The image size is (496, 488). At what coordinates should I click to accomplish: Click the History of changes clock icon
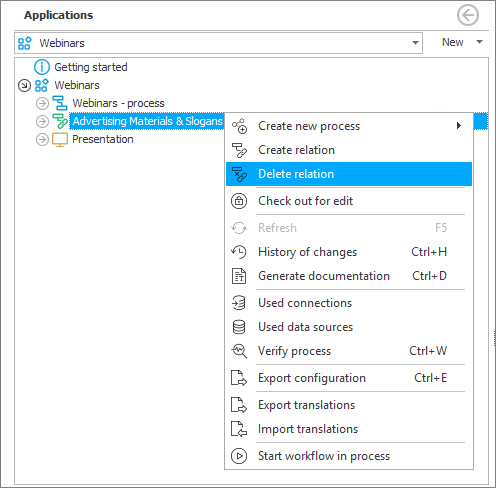point(239,252)
